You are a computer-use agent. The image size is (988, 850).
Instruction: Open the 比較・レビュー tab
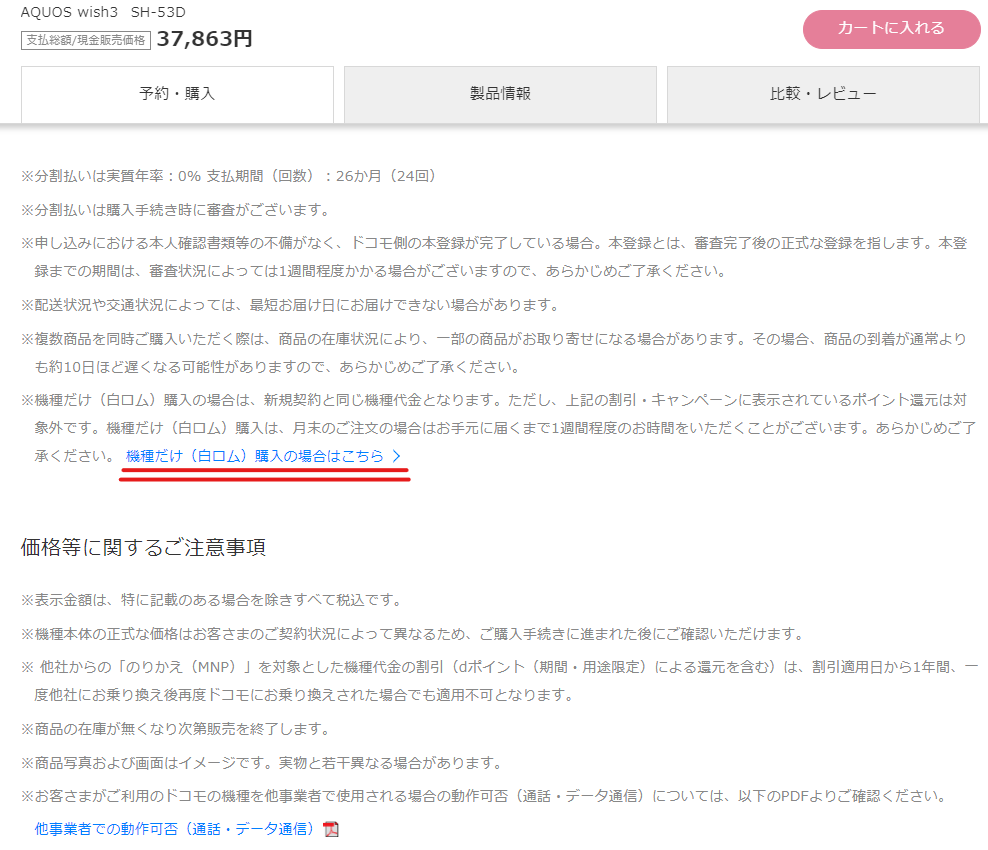823,95
